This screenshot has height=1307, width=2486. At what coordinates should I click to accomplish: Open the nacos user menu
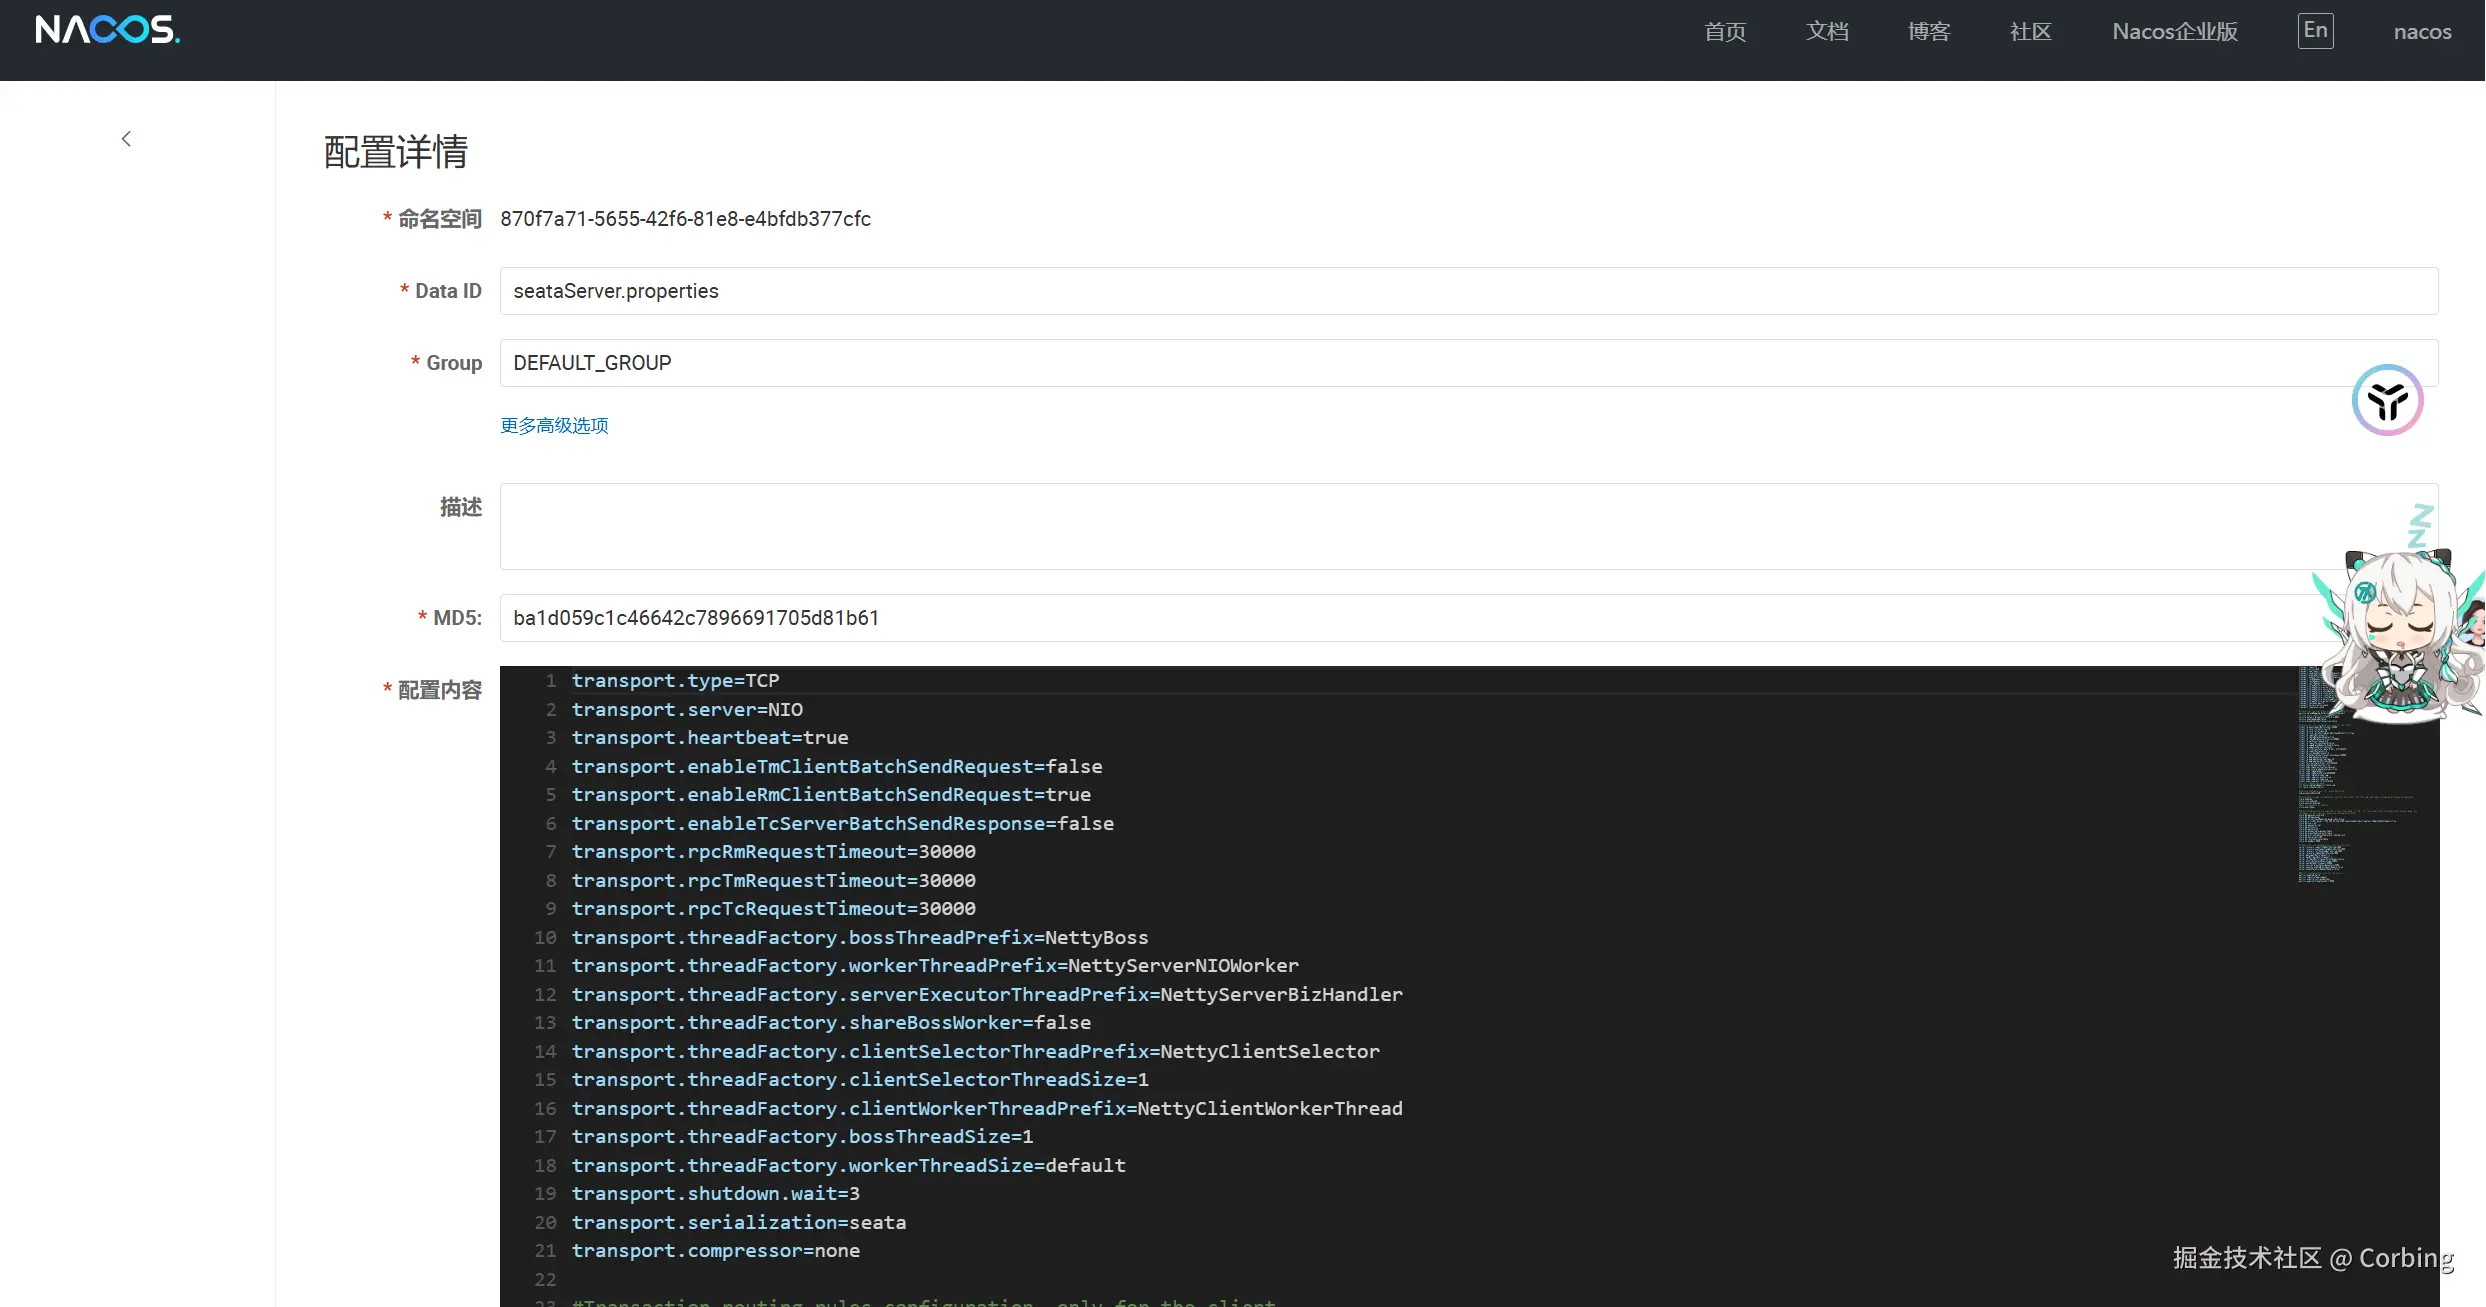click(x=2422, y=32)
